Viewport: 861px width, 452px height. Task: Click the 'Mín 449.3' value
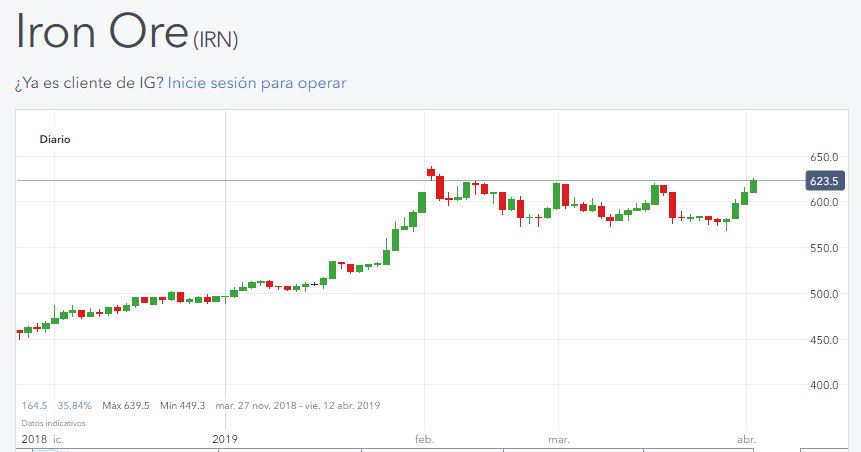(182, 406)
